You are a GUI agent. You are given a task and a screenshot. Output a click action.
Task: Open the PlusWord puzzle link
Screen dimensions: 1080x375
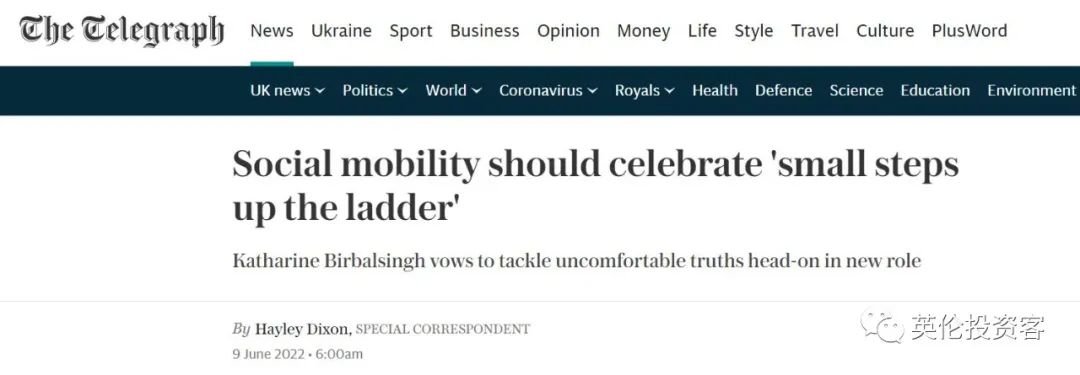tap(969, 31)
